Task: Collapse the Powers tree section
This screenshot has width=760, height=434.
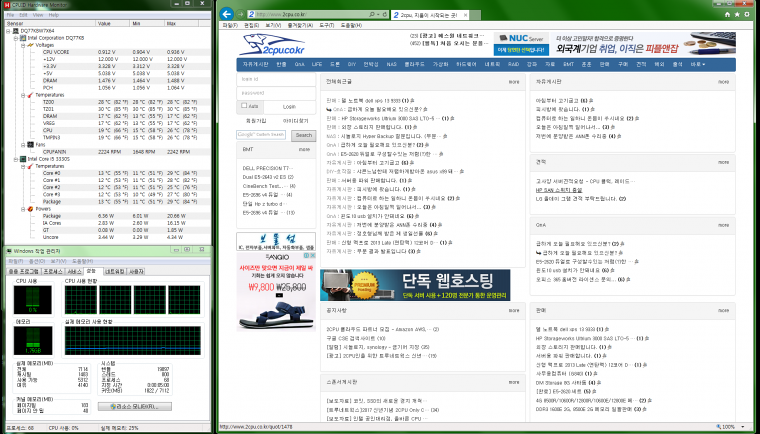Action: point(23,209)
